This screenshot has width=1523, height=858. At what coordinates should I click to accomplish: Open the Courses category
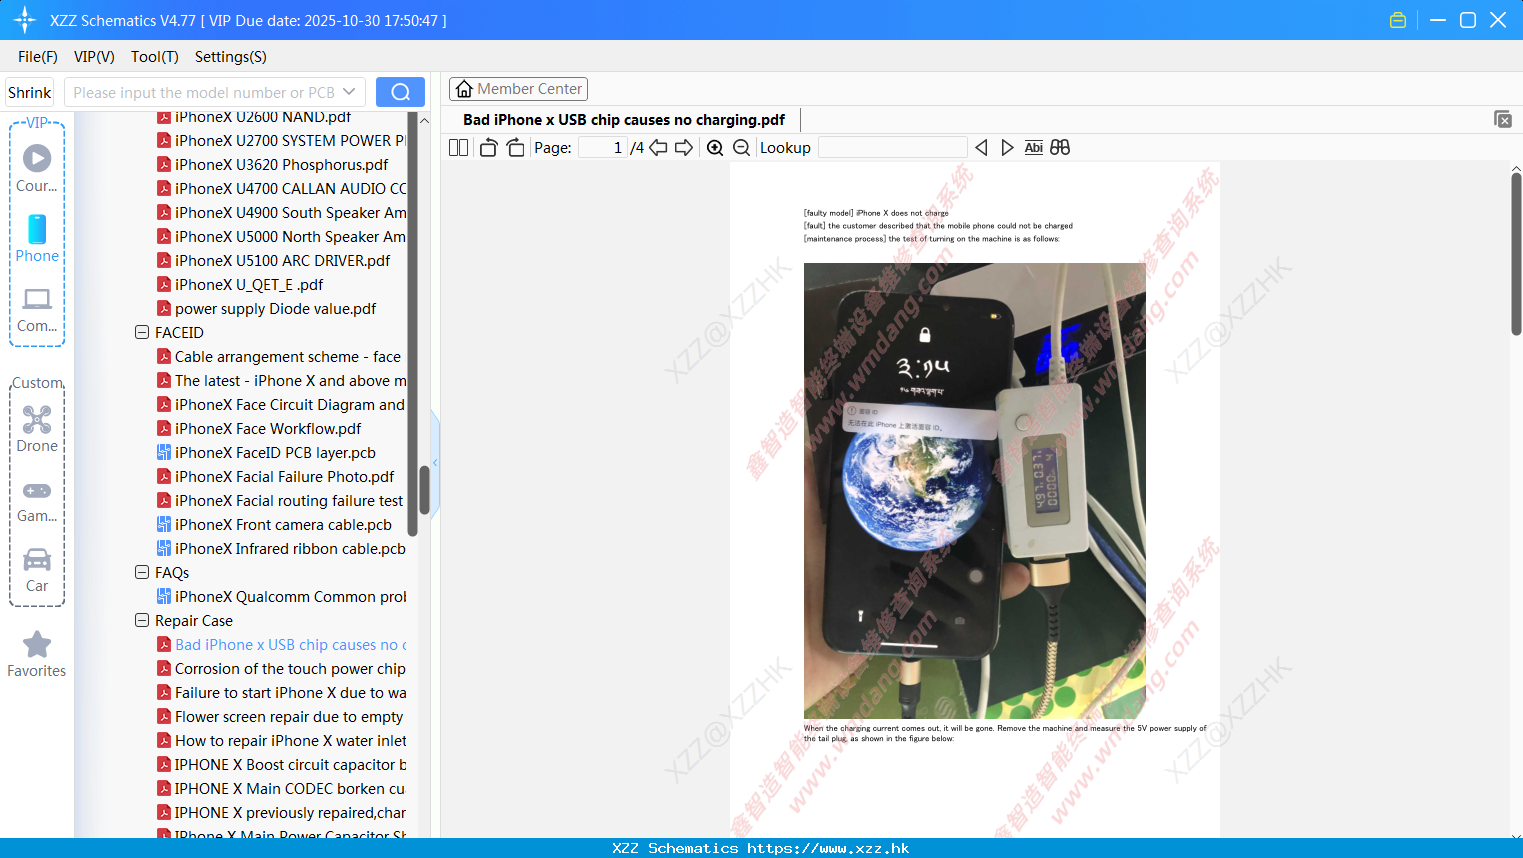pyautogui.click(x=37, y=168)
